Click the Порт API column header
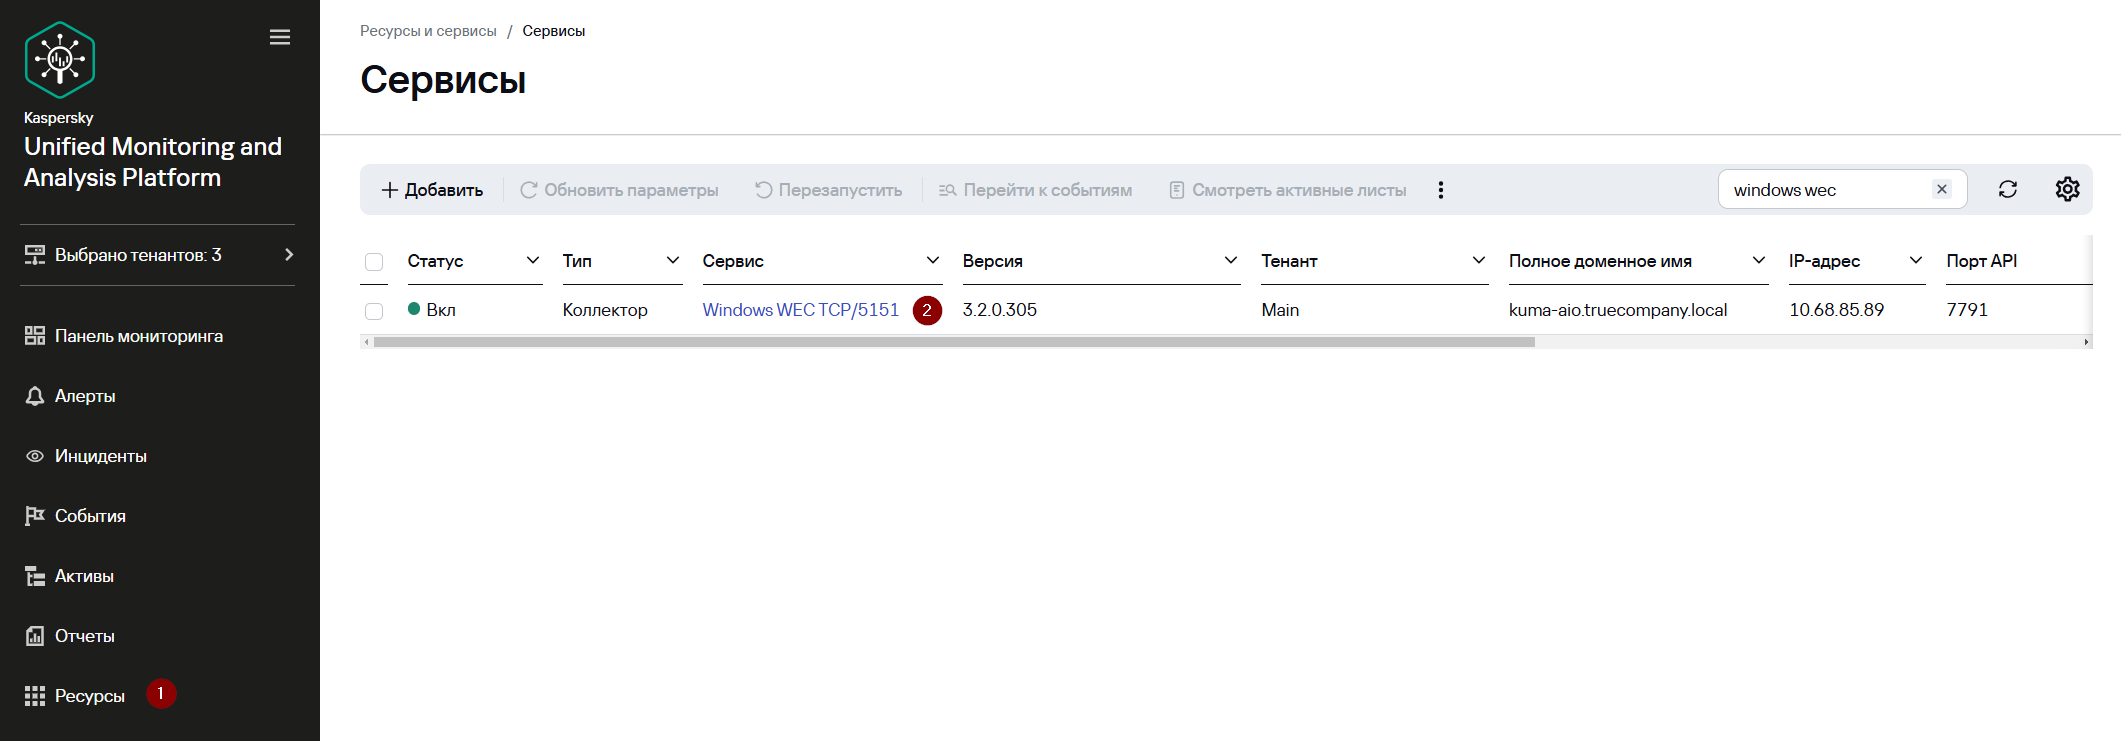Screen dimensions: 2121x741 tap(1981, 261)
